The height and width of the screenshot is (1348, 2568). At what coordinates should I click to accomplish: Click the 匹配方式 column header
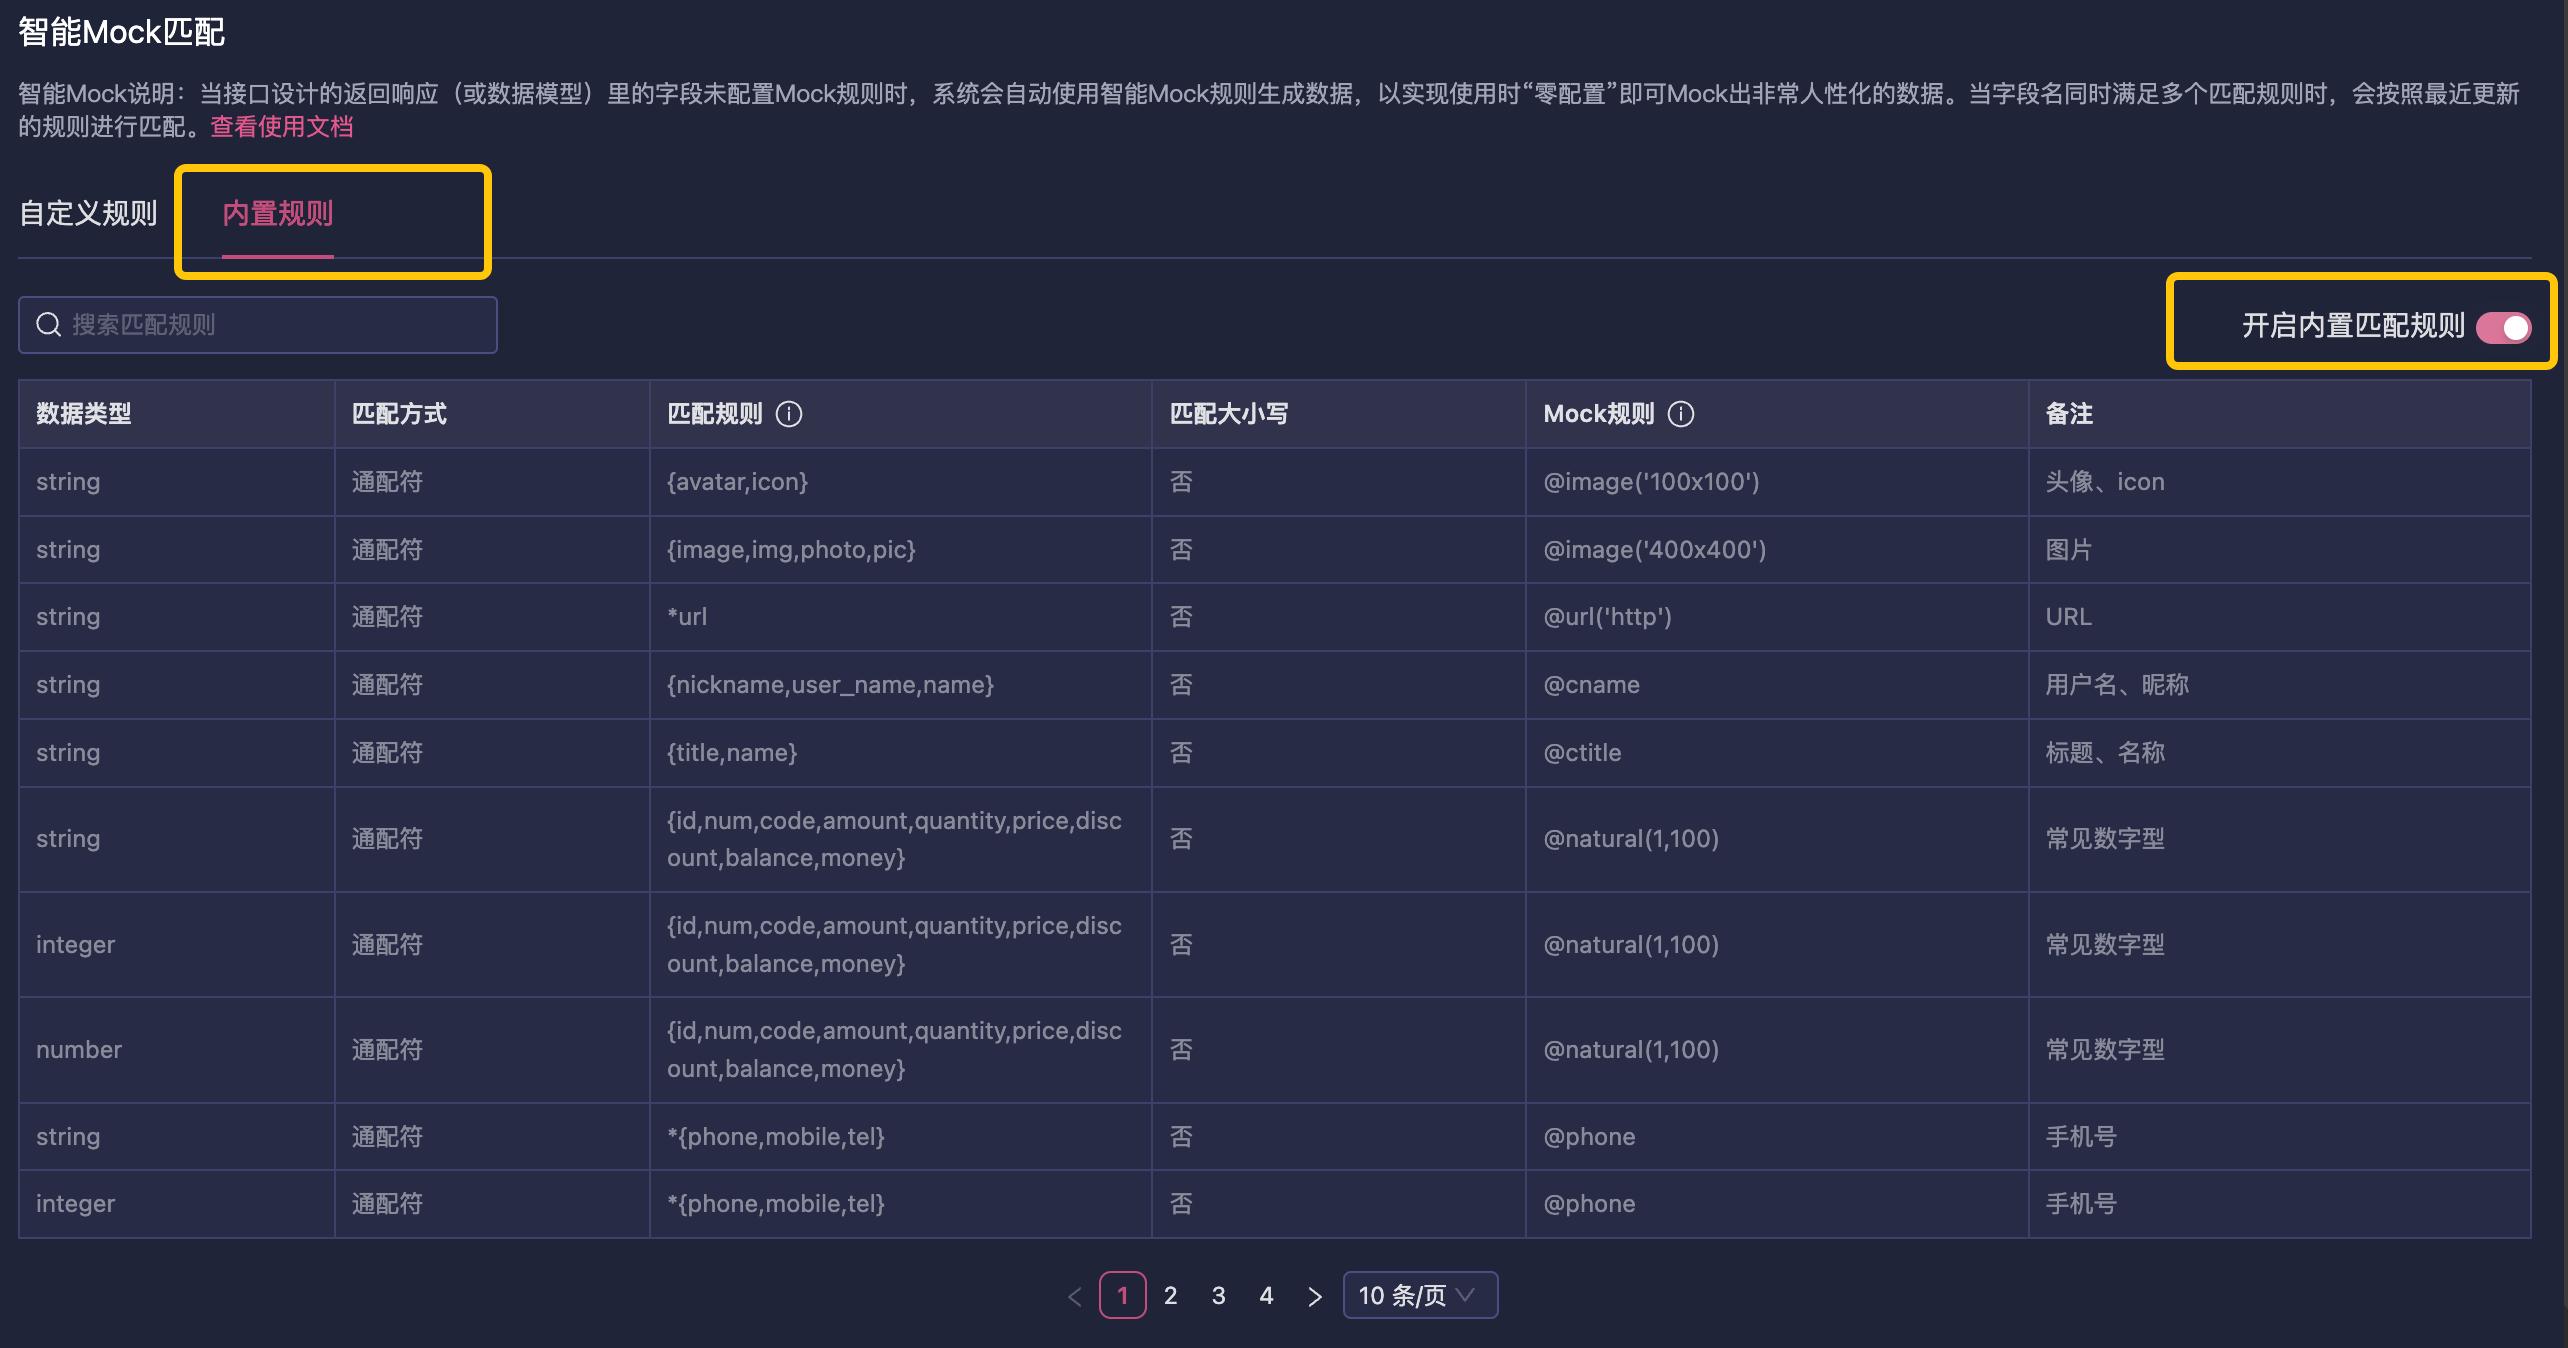coord(492,414)
